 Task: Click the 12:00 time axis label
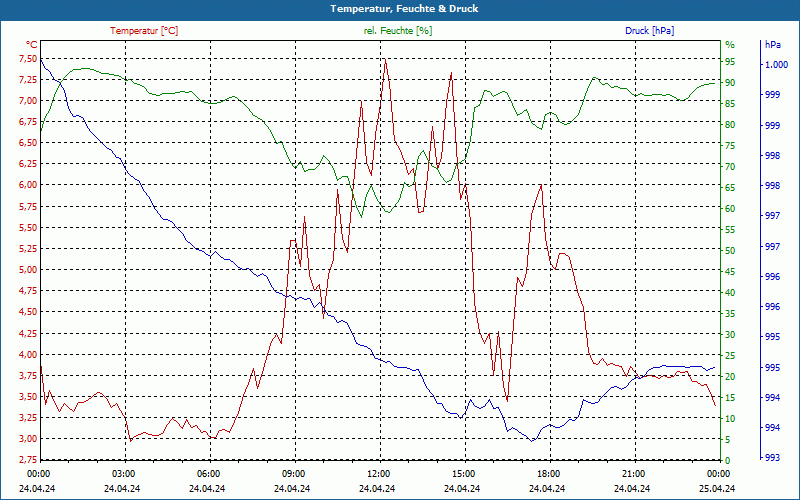click(x=378, y=474)
